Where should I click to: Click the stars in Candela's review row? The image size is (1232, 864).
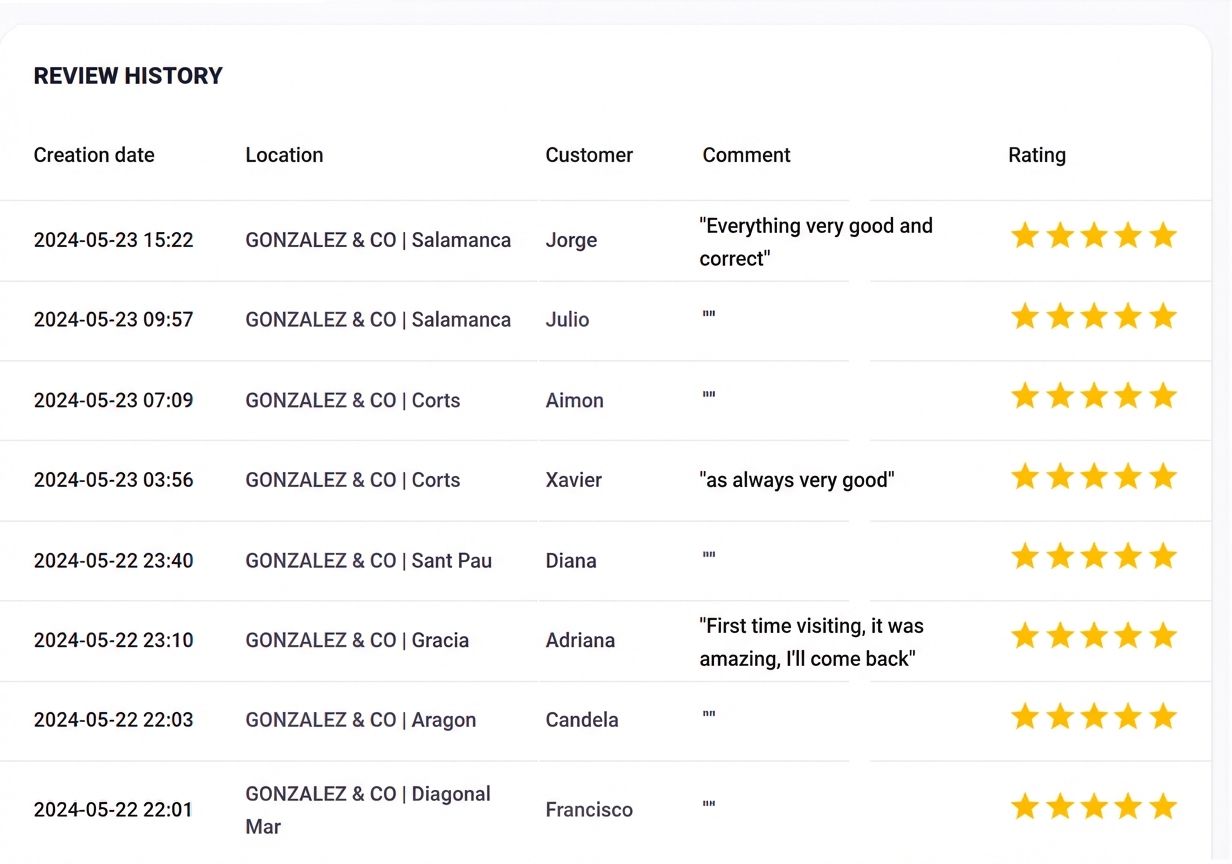(1093, 717)
